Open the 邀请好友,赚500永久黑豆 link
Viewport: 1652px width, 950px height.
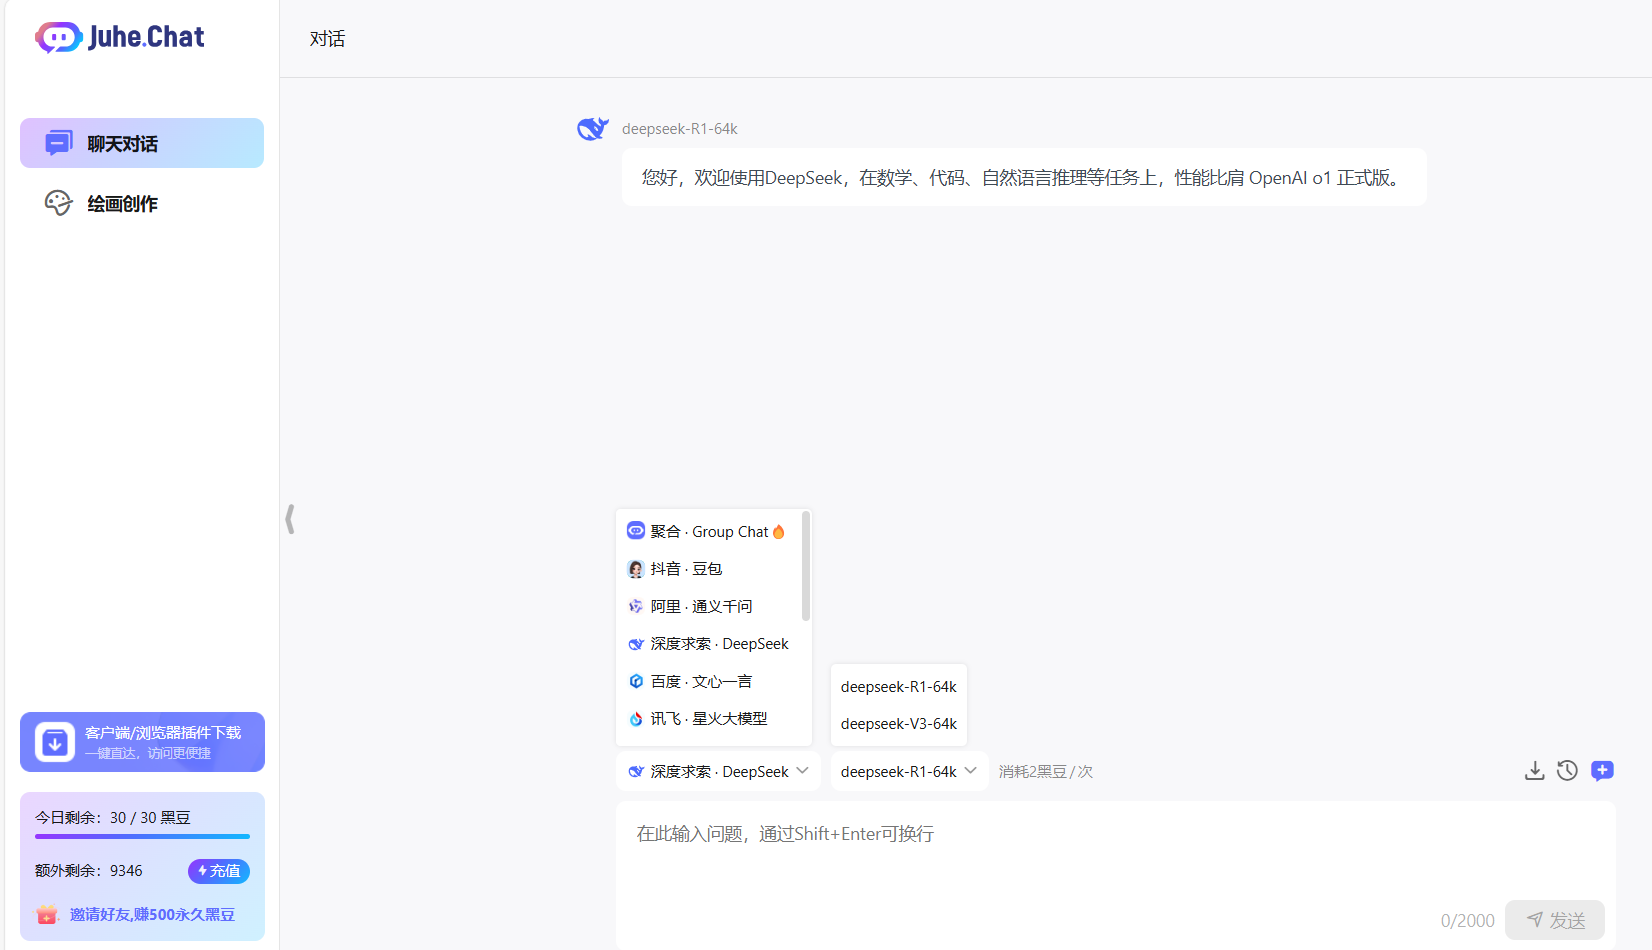(x=152, y=914)
